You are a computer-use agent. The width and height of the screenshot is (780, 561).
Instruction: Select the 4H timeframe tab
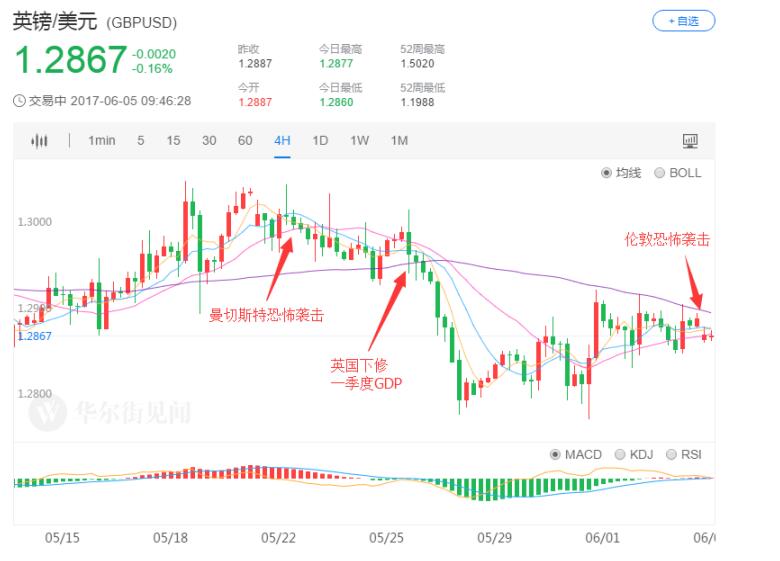pyautogui.click(x=282, y=141)
